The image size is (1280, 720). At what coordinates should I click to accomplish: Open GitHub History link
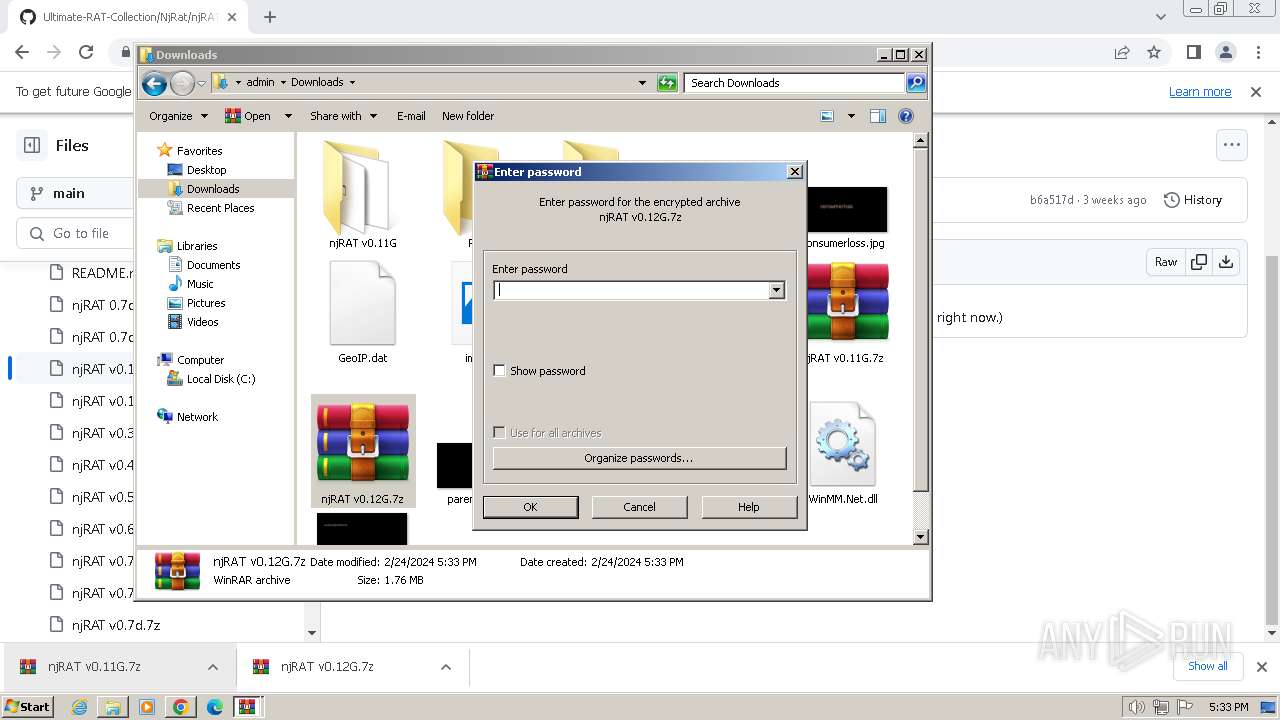click(1193, 200)
